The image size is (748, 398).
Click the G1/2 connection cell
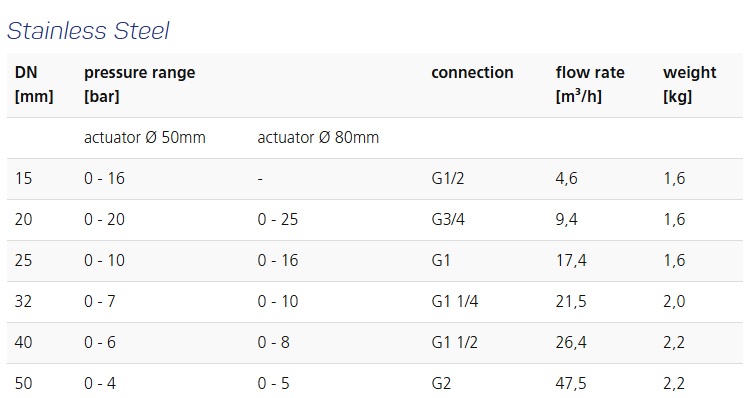447,178
